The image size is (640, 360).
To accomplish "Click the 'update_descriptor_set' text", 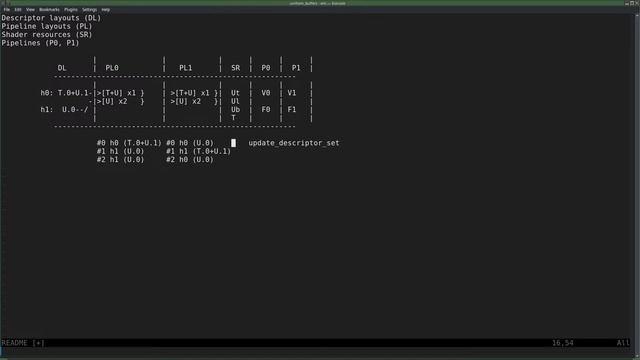I will 294,143.
